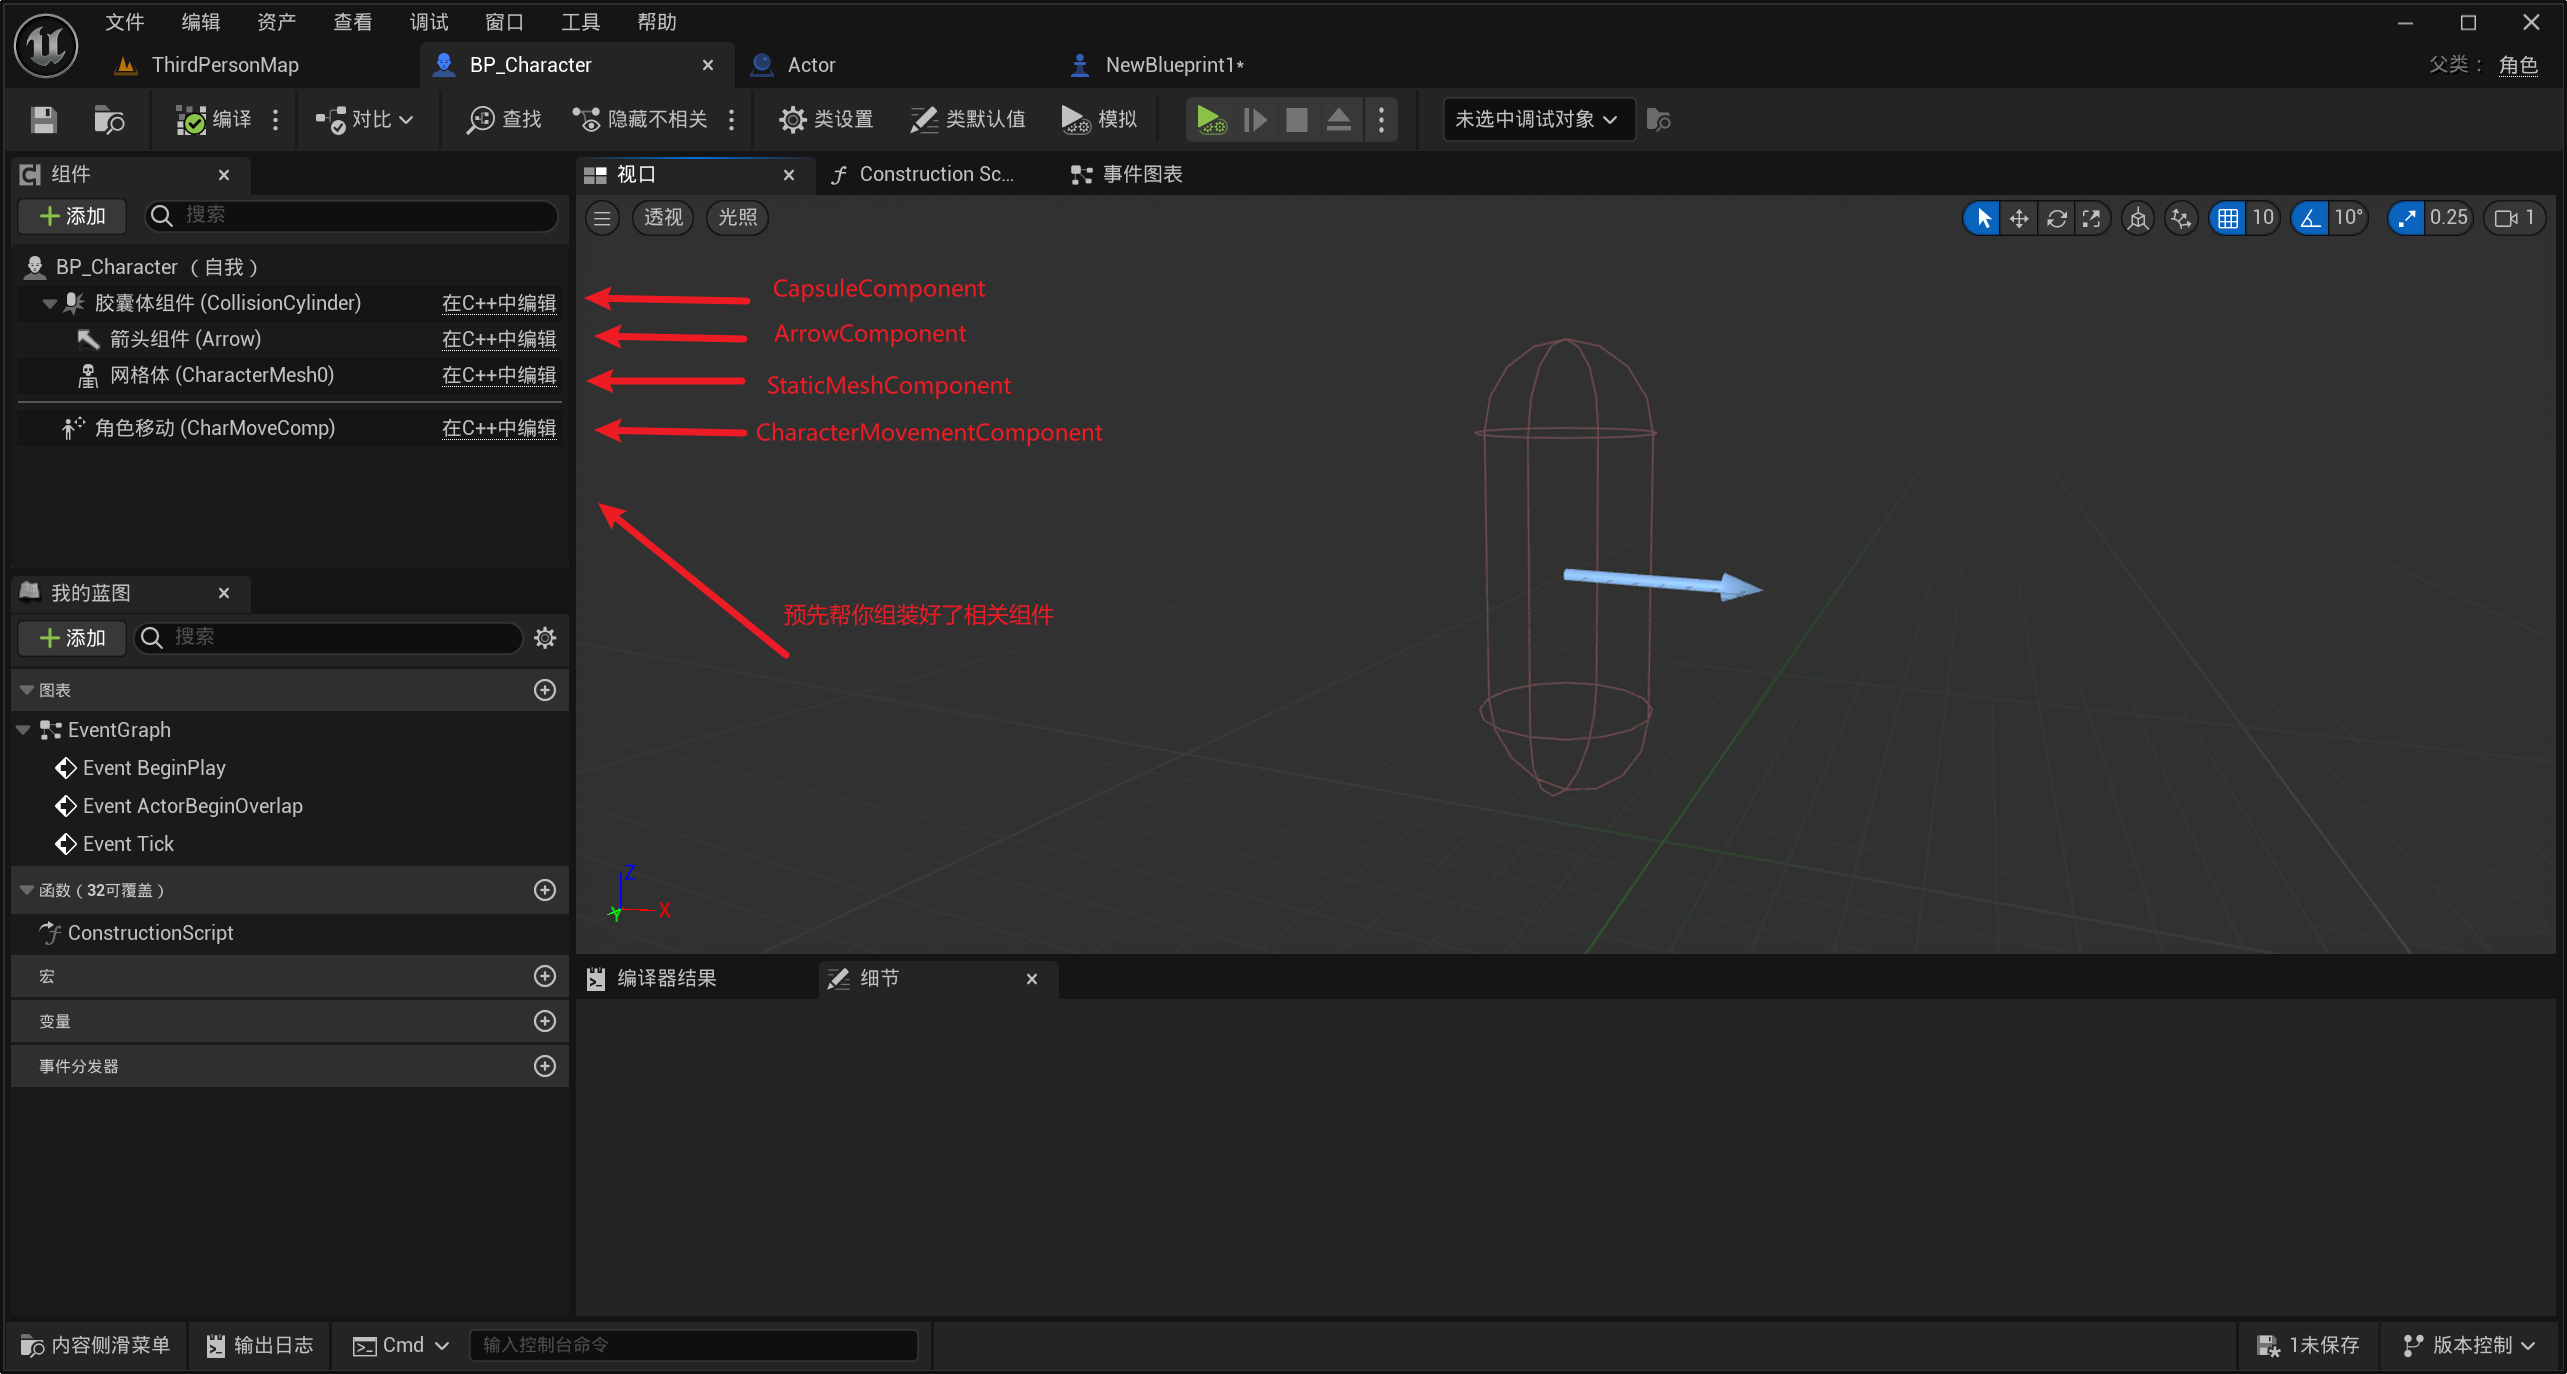Image resolution: width=2567 pixels, height=1374 pixels.
Task: Add a new graph with plus icon
Action: 545,690
